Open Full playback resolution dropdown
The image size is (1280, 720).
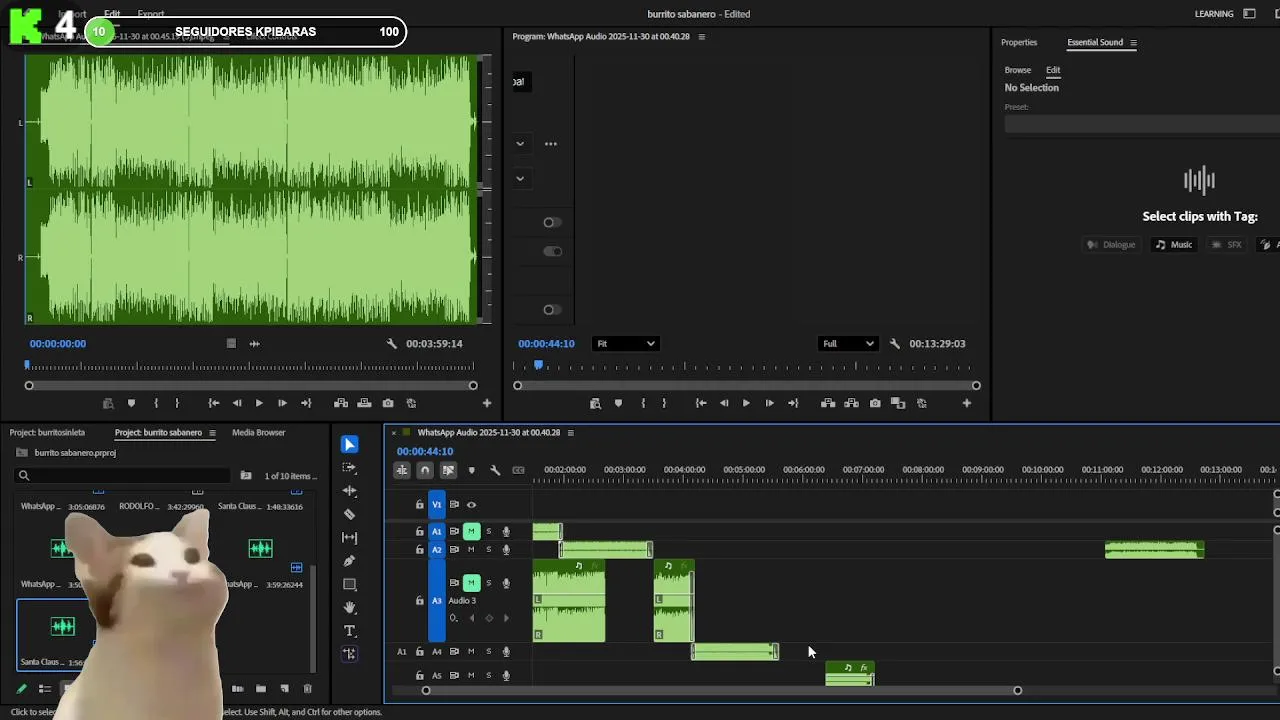coord(848,344)
